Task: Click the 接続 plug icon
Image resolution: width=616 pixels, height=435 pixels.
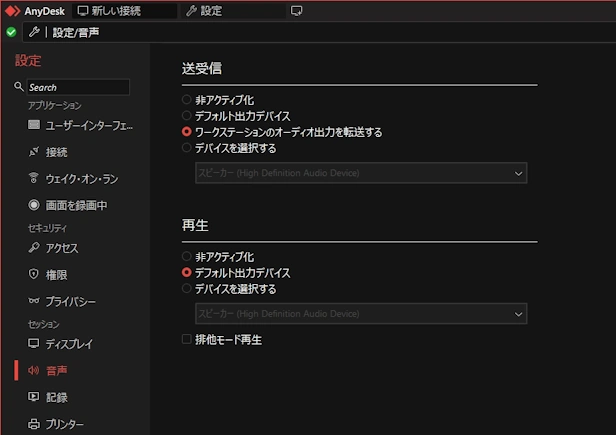Action: (34, 152)
